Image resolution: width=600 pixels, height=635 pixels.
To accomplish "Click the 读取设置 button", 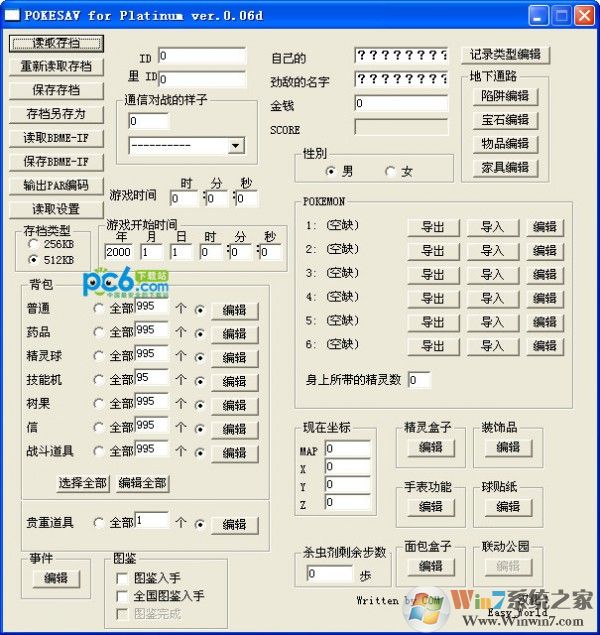I will (x=56, y=209).
